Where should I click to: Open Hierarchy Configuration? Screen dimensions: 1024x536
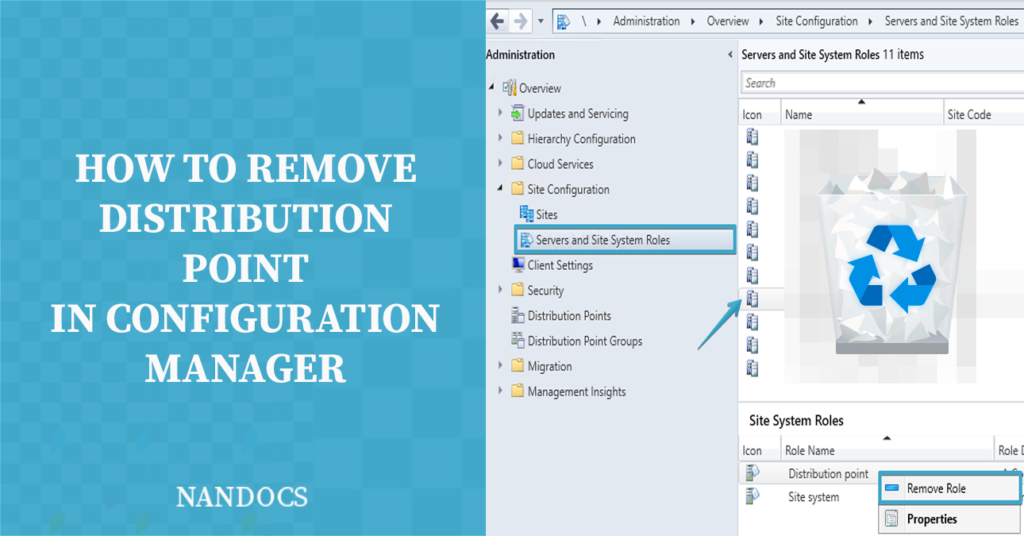click(x=581, y=139)
